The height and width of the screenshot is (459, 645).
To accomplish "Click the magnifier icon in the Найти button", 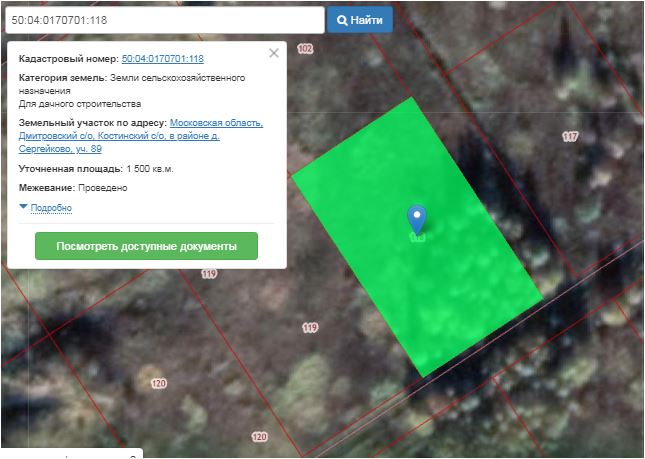I will point(341,20).
